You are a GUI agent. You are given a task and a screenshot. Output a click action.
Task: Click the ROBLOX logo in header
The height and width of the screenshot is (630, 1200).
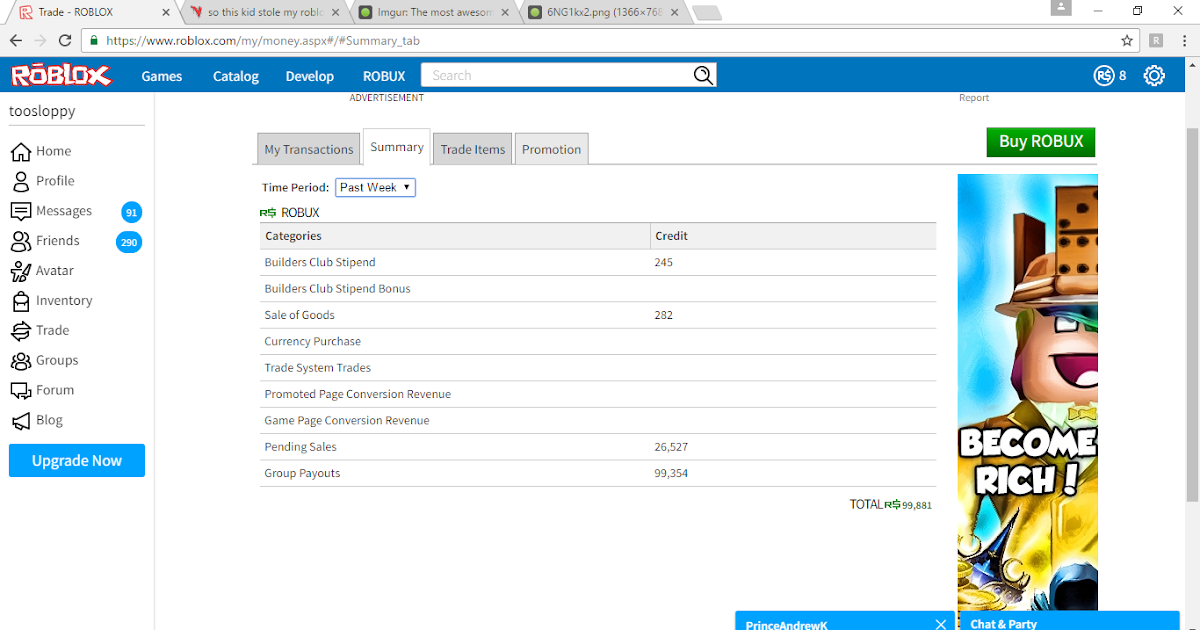61,75
